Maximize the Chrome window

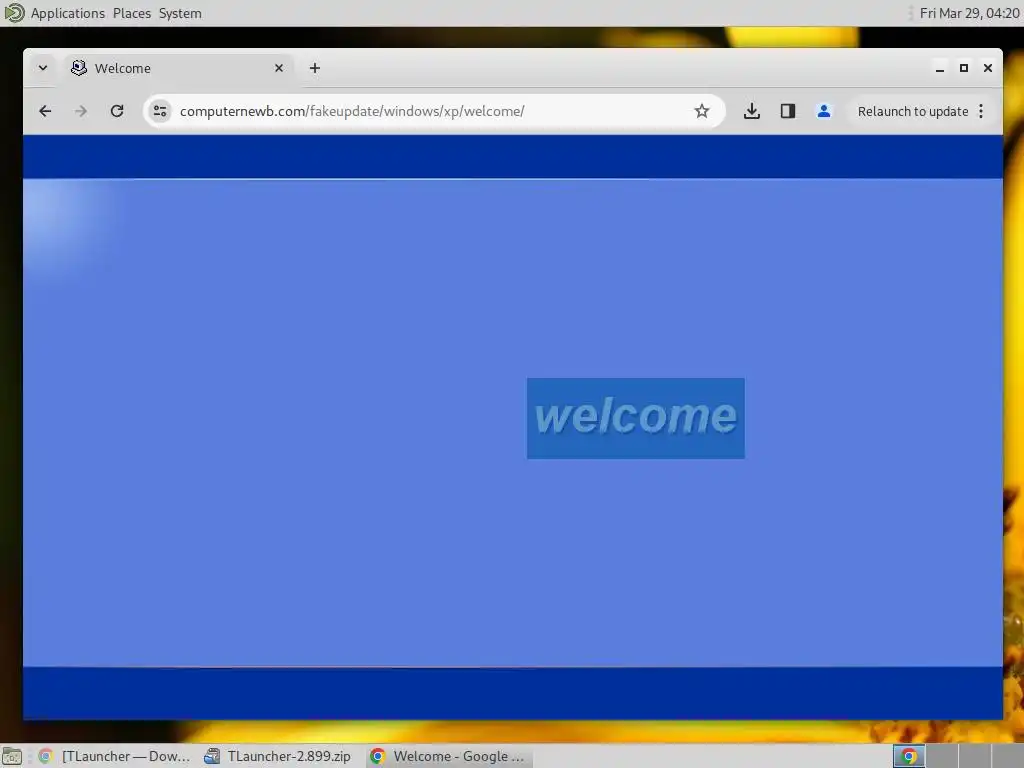964,68
